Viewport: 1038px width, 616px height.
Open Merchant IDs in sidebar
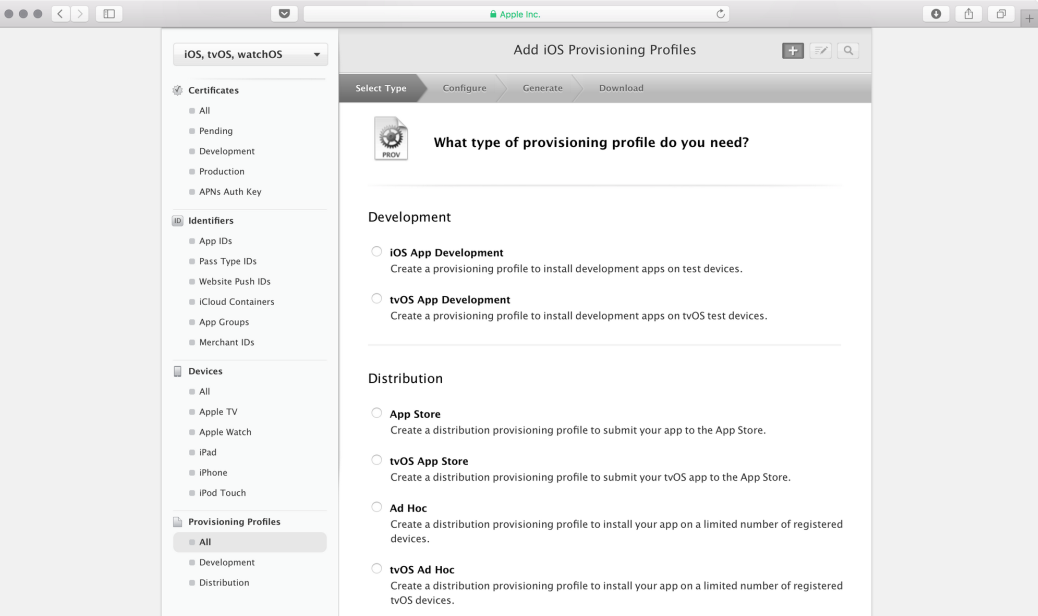coord(227,342)
